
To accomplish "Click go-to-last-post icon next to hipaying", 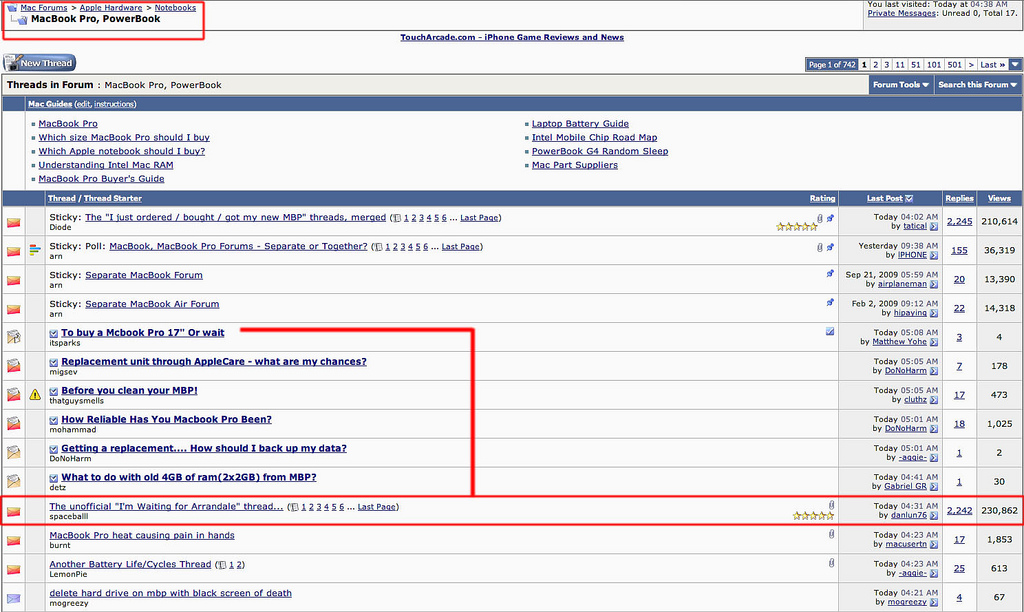I will tap(934, 313).
